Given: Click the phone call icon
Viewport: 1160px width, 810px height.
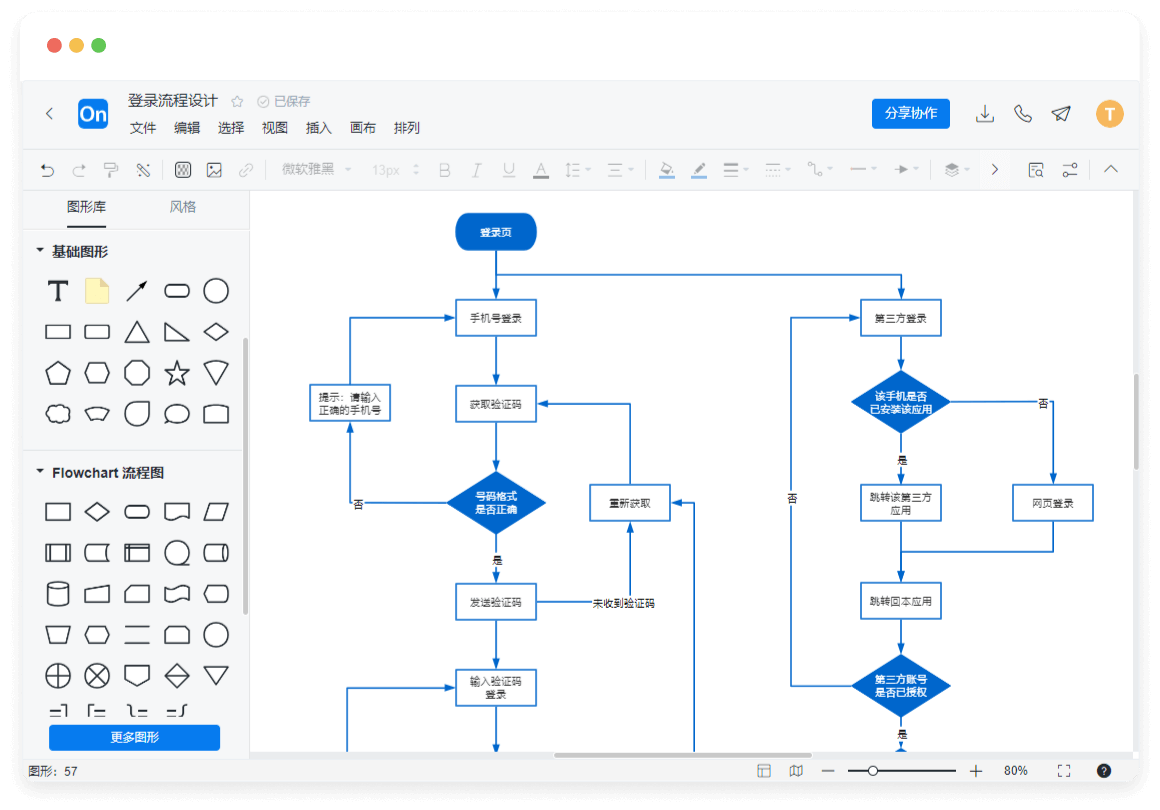Looking at the screenshot, I should 1023,114.
